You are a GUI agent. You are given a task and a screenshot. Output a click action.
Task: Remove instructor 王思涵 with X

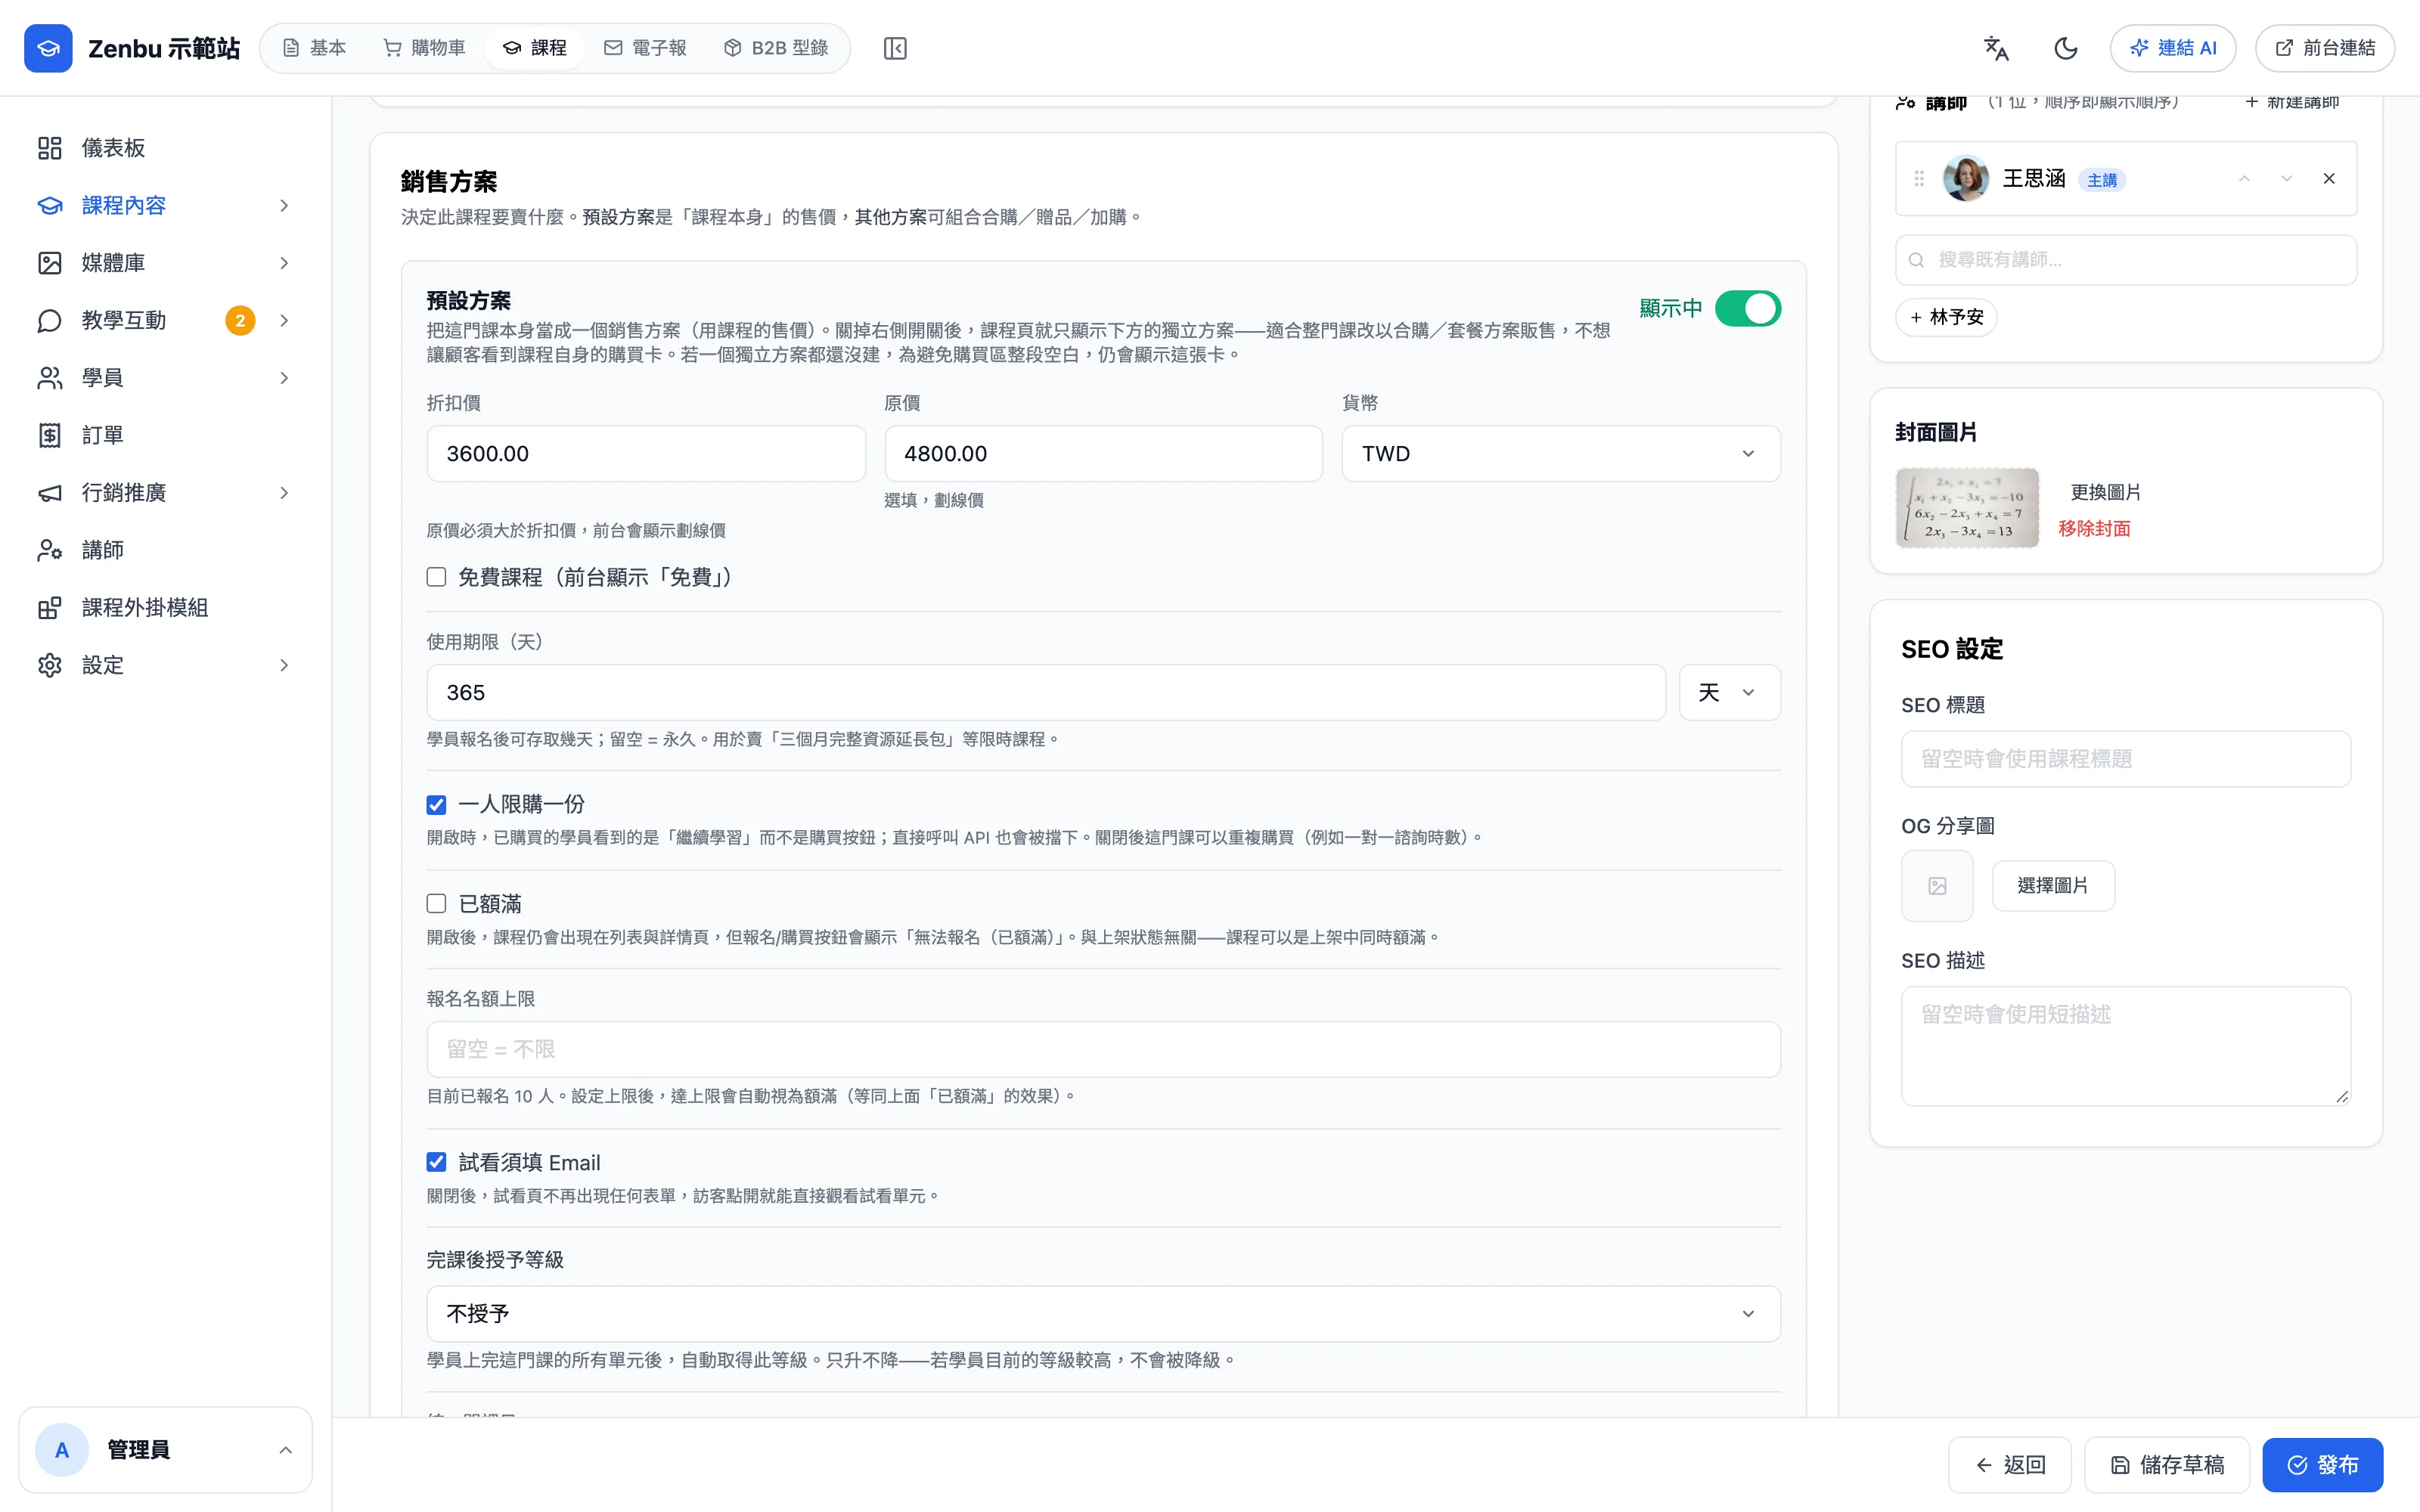2329,179
